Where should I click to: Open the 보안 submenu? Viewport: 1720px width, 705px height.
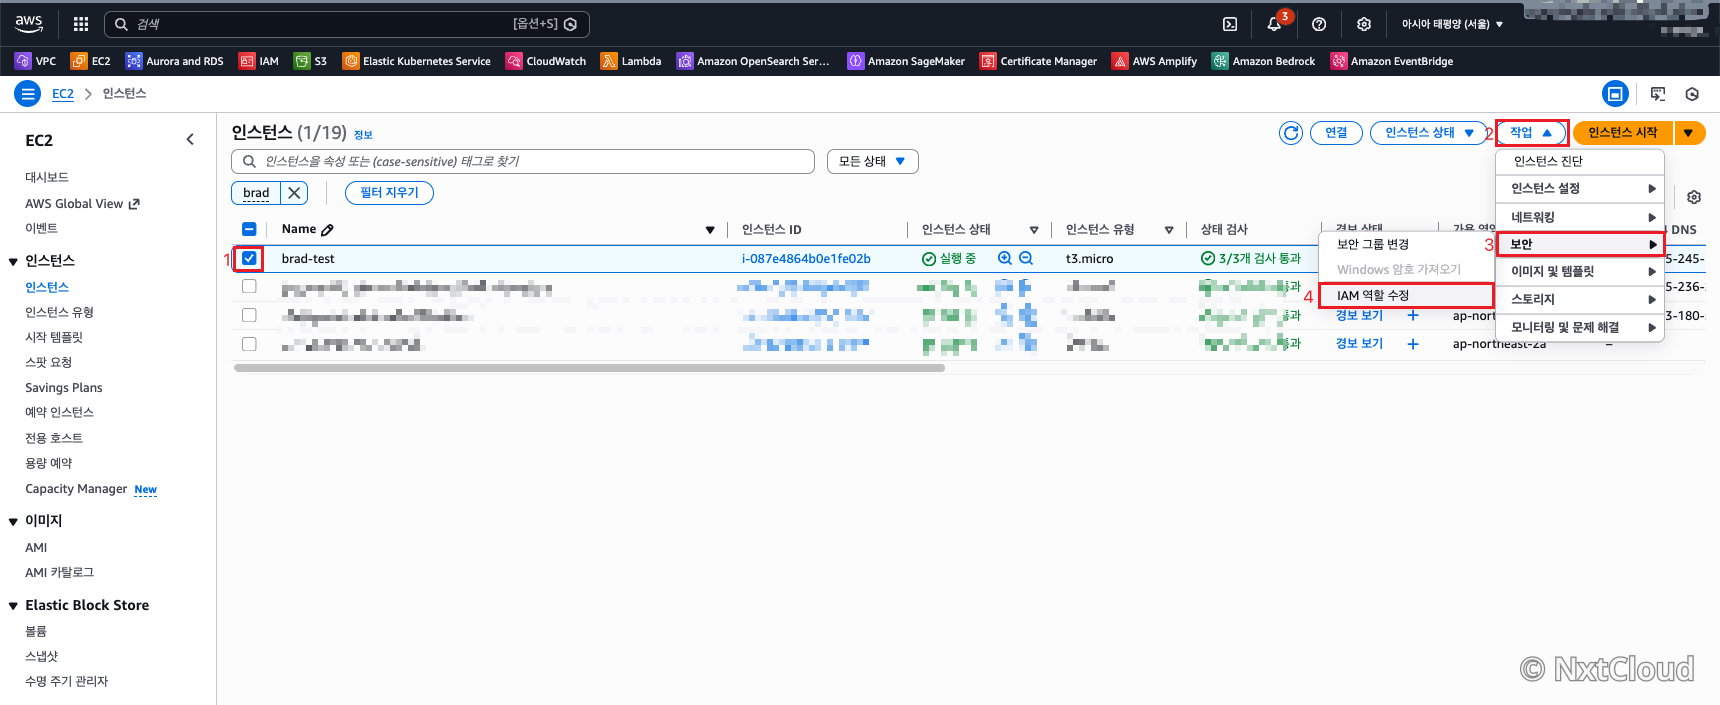(x=1580, y=244)
